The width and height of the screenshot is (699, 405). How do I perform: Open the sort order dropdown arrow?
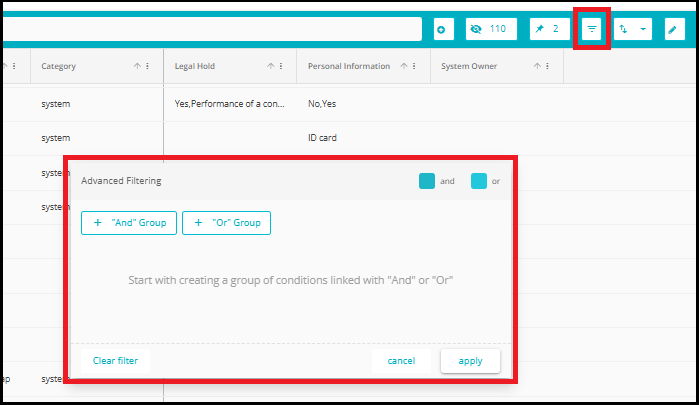point(643,29)
